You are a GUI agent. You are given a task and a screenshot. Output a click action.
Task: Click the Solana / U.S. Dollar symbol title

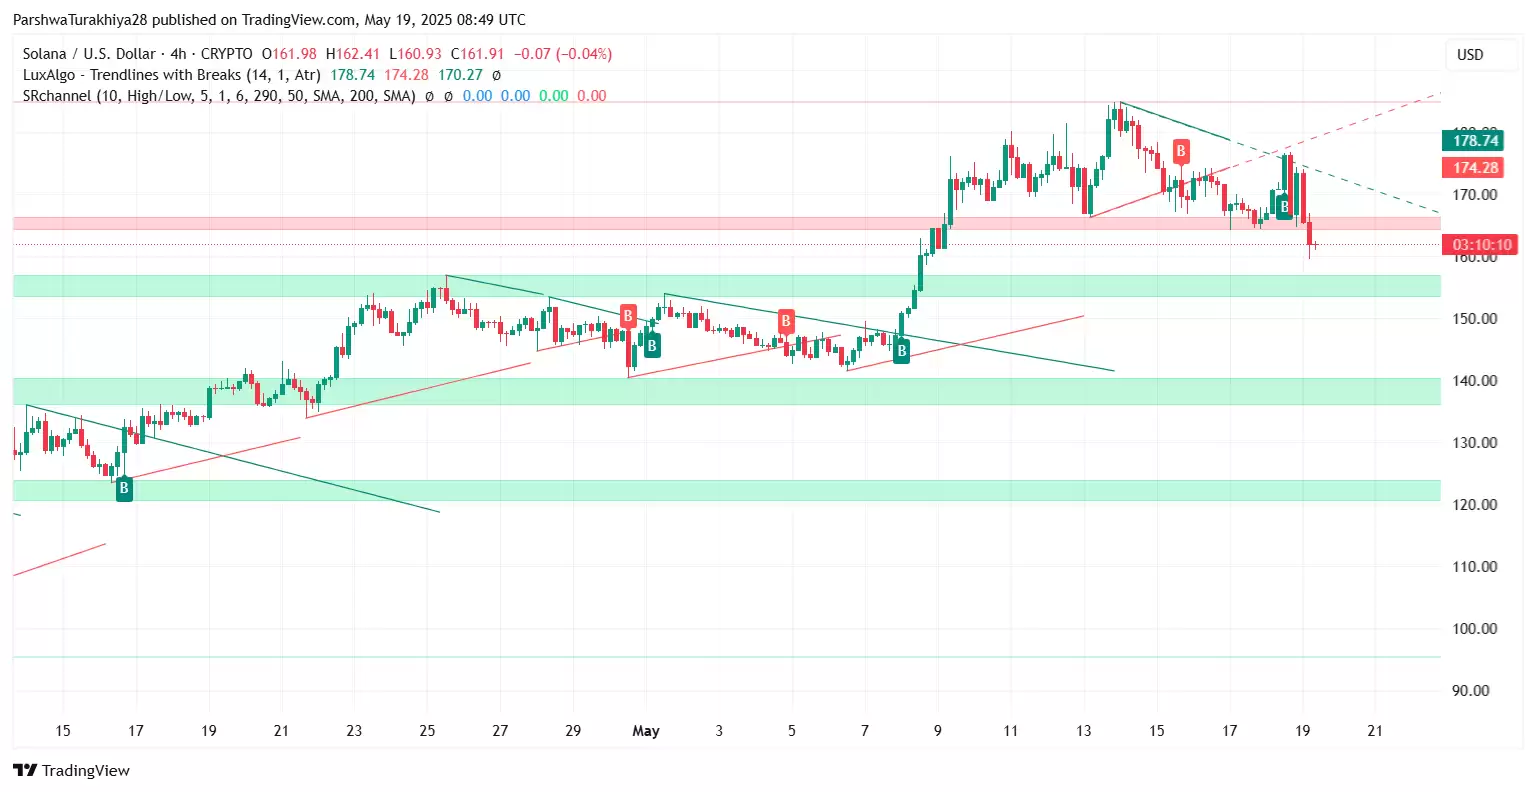pos(88,54)
